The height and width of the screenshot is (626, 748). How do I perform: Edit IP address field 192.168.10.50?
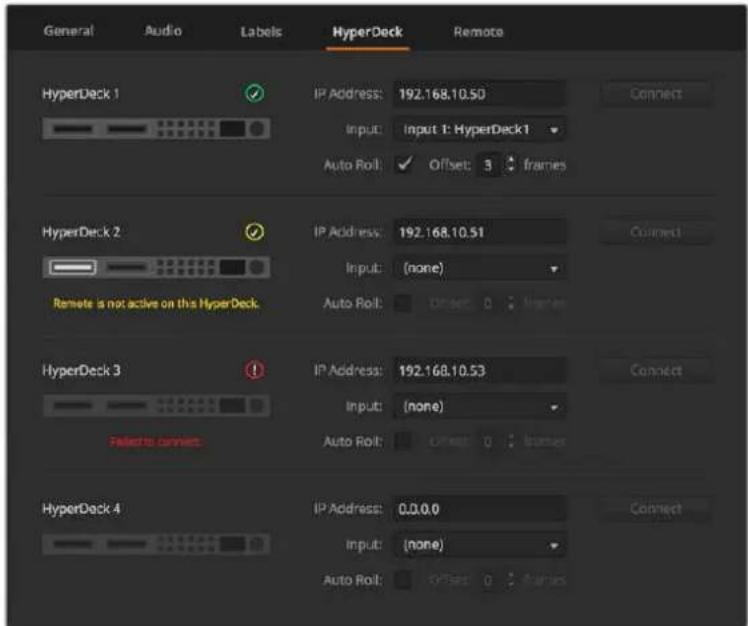point(479,94)
